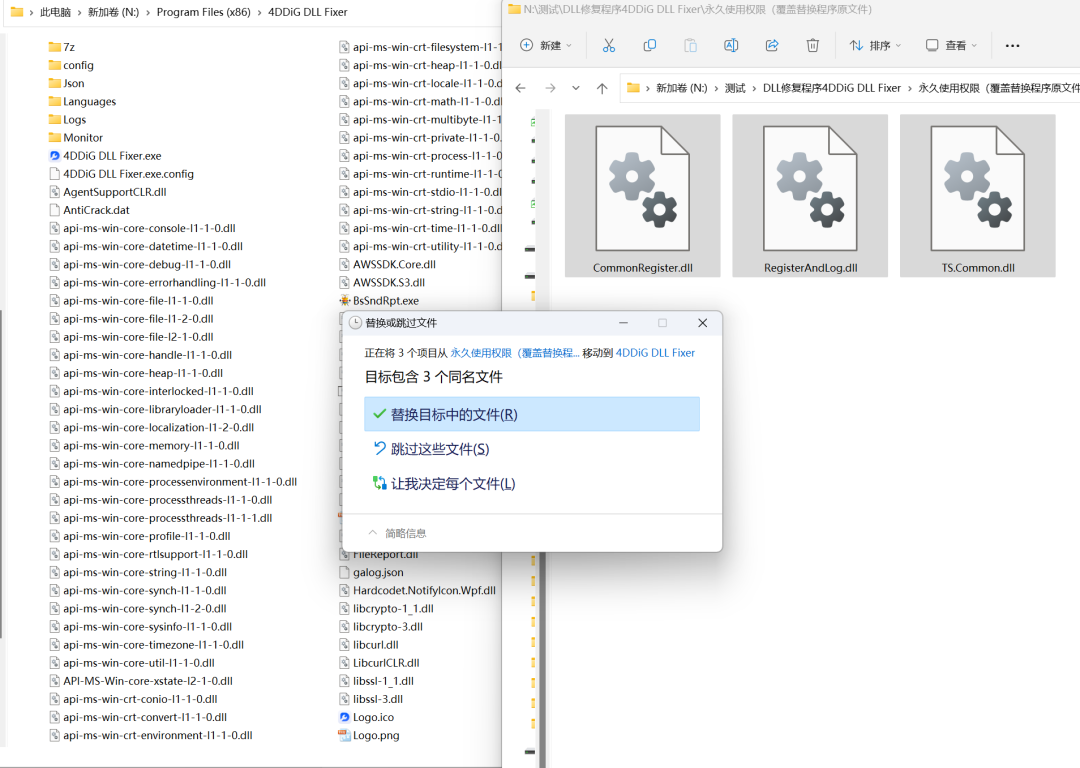The image size is (1080, 768).
Task: Go back with the left arrow button
Action: 521,88
